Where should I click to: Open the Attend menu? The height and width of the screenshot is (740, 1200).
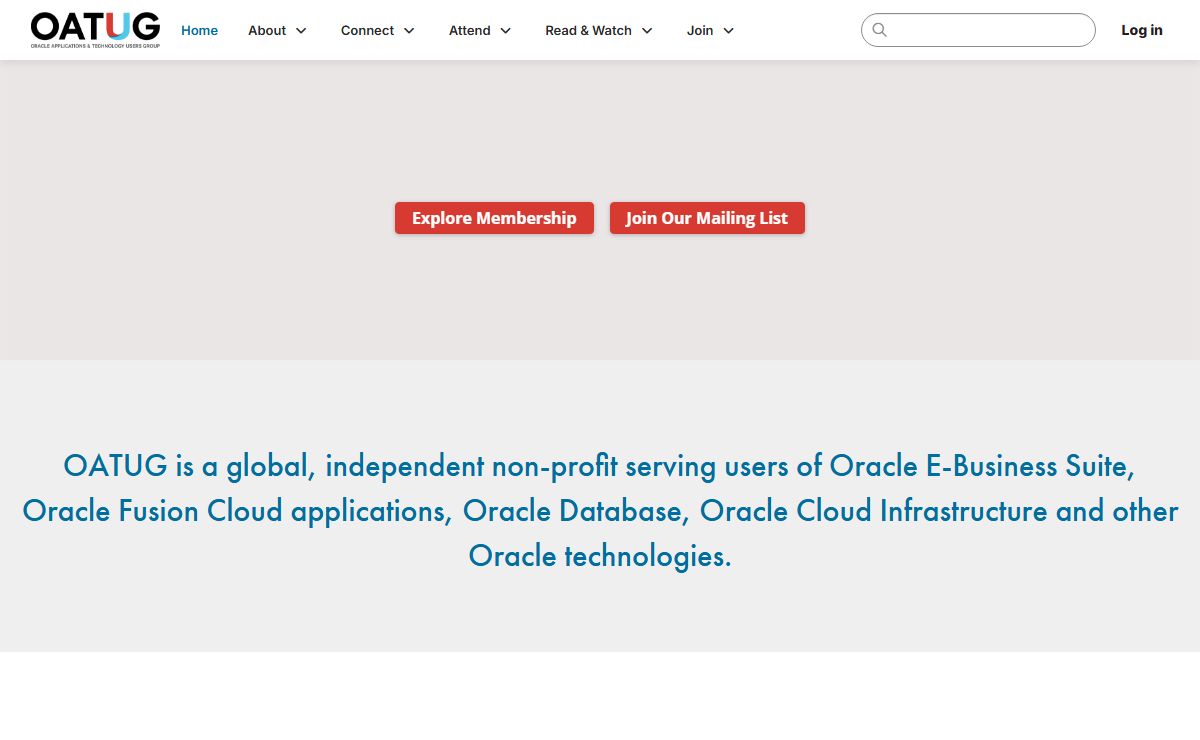pos(469,30)
